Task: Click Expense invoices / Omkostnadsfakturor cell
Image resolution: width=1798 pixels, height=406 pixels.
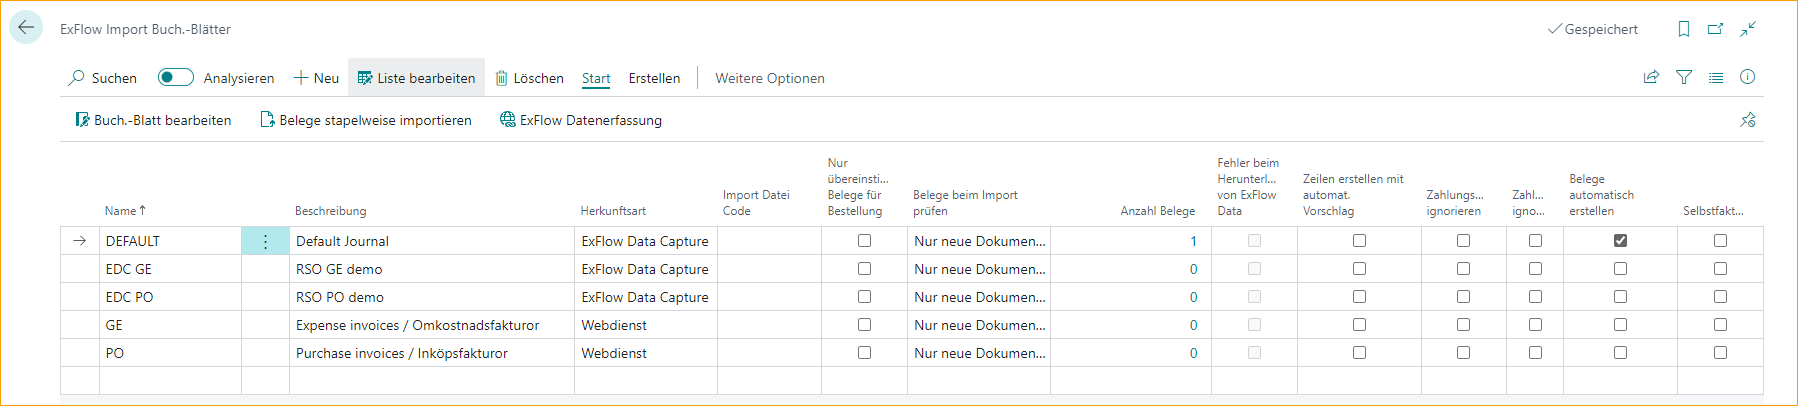Action: coord(432,325)
